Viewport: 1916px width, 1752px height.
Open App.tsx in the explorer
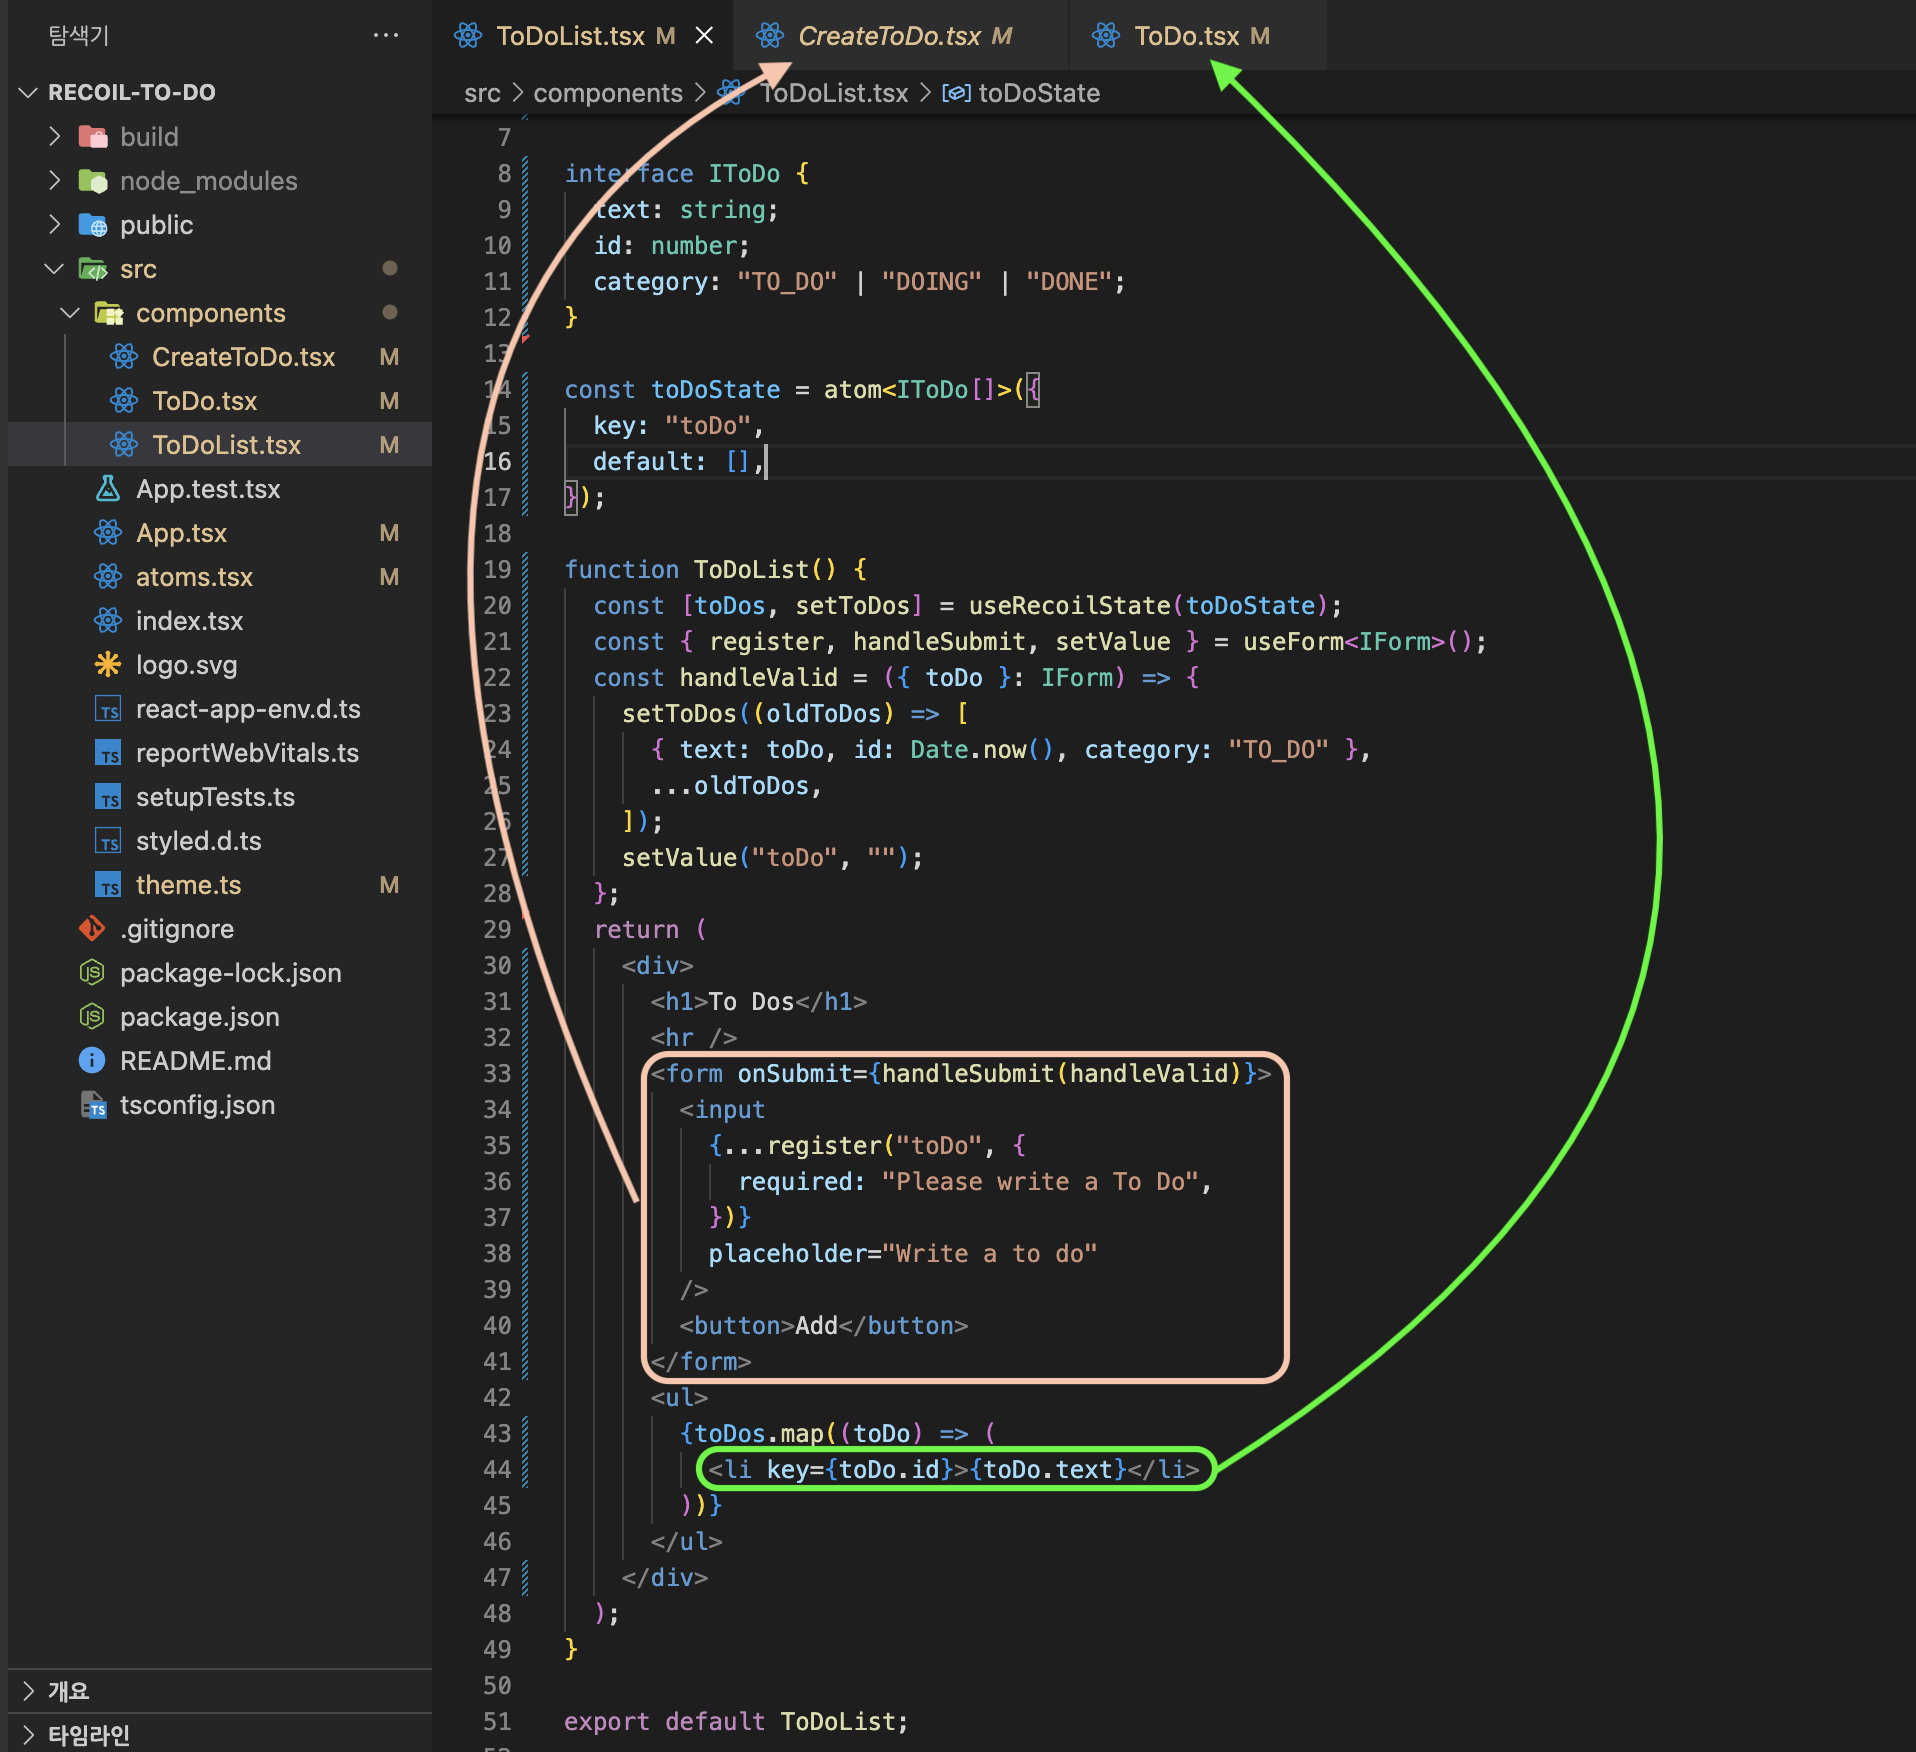181,533
